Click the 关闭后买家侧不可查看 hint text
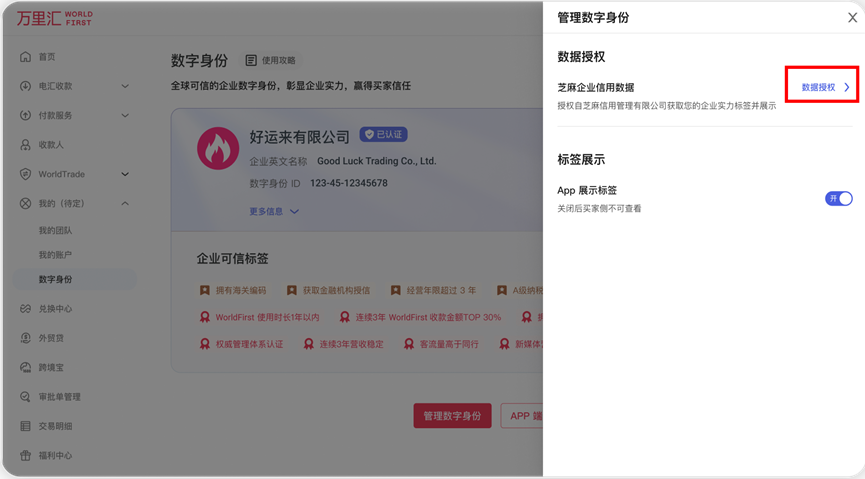The image size is (865, 479). (599, 209)
